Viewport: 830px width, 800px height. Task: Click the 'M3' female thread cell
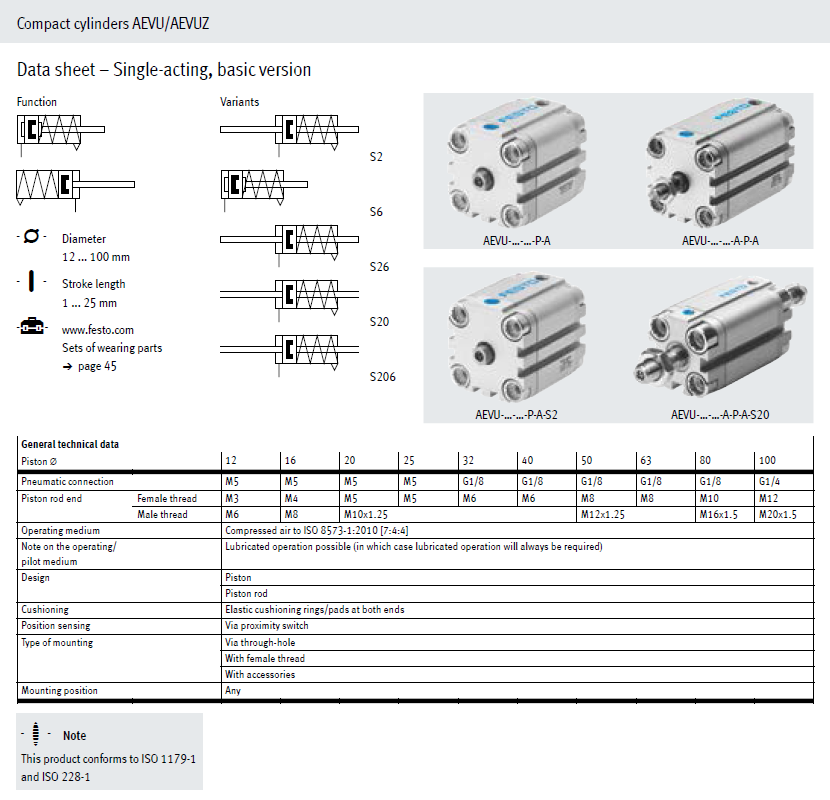tap(232, 498)
